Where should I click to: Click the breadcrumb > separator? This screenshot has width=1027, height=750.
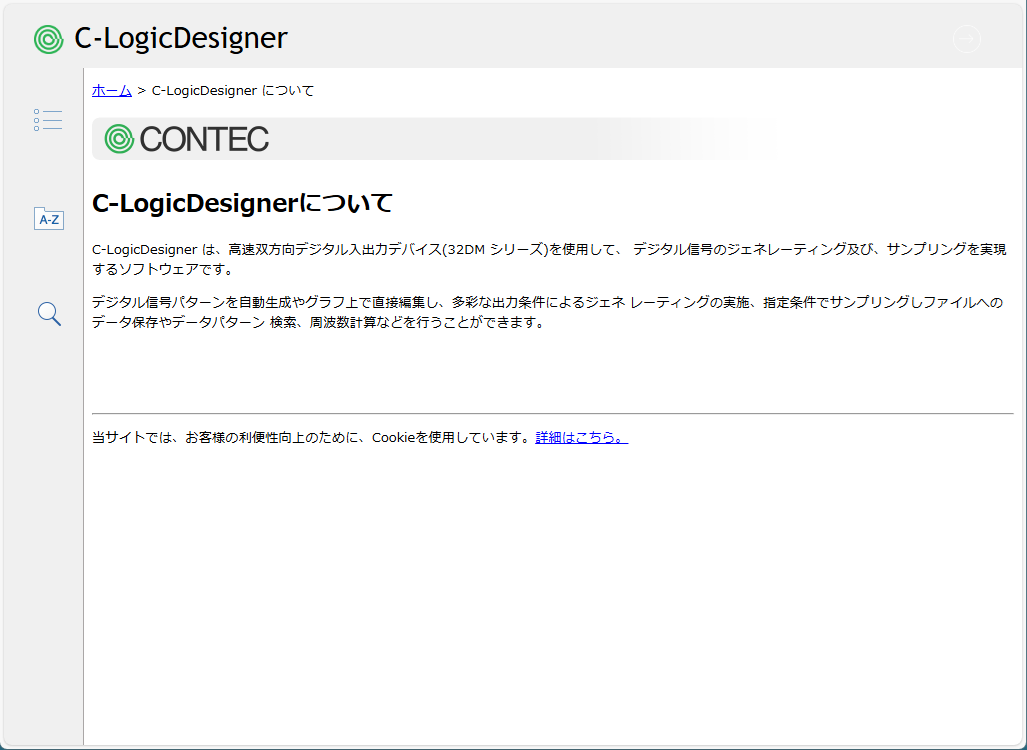coord(141,90)
